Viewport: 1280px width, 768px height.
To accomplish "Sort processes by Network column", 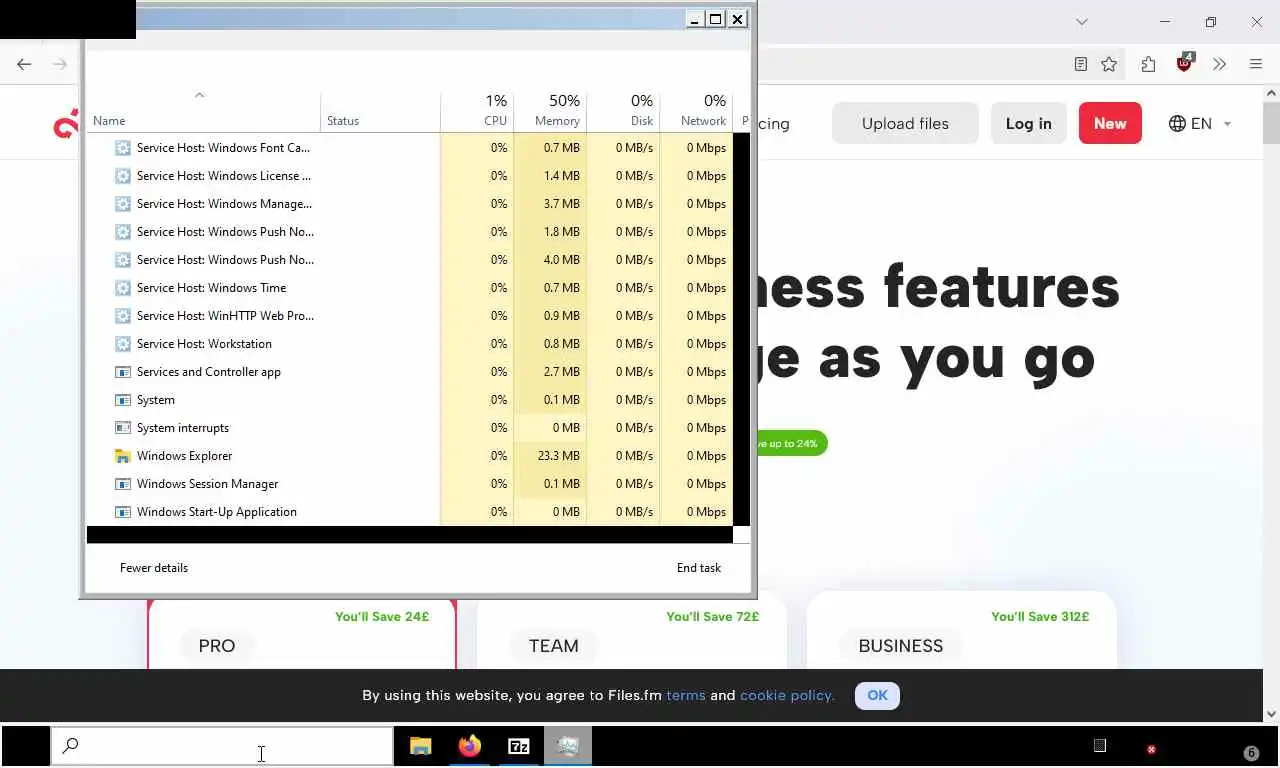I will [696, 112].
